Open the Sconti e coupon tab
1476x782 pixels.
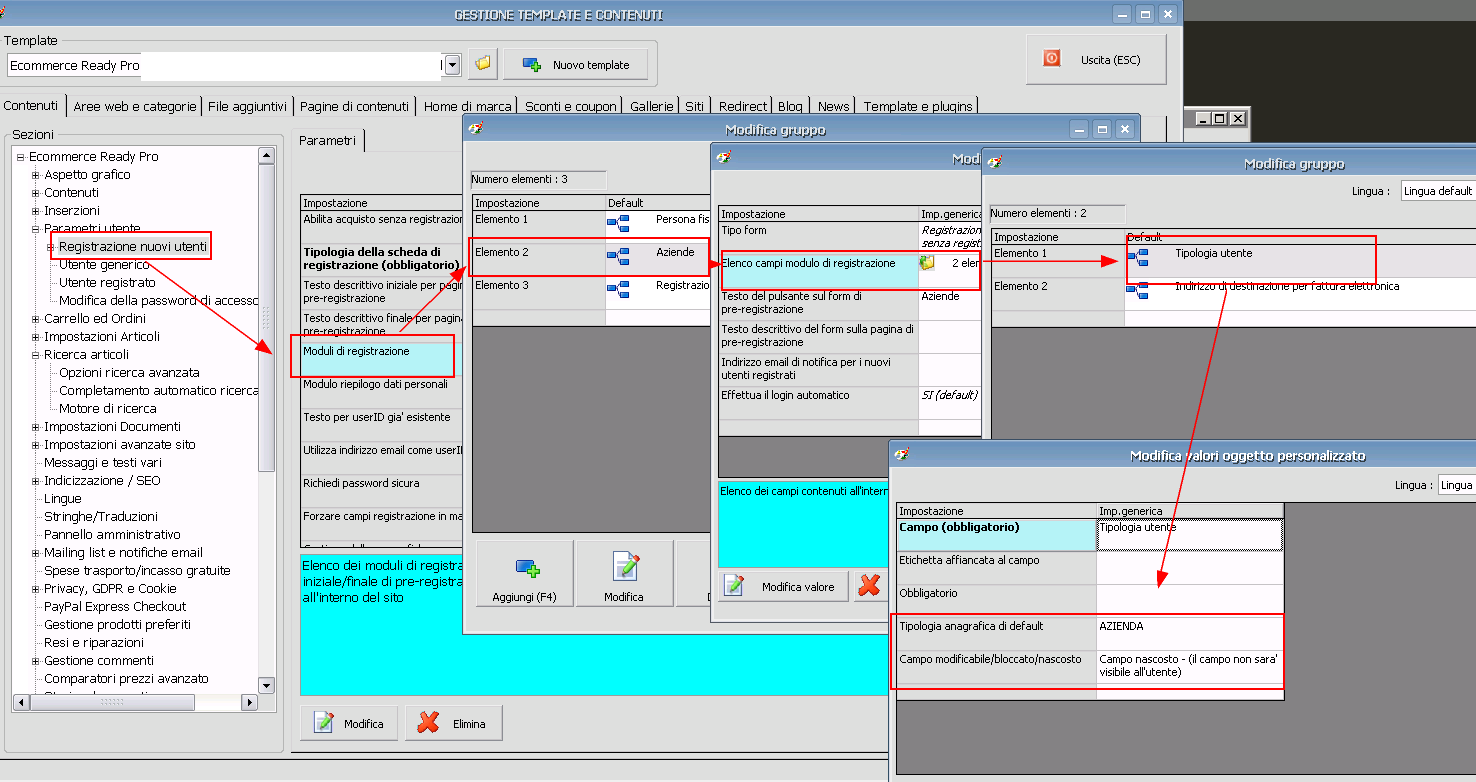[x=571, y=106]
